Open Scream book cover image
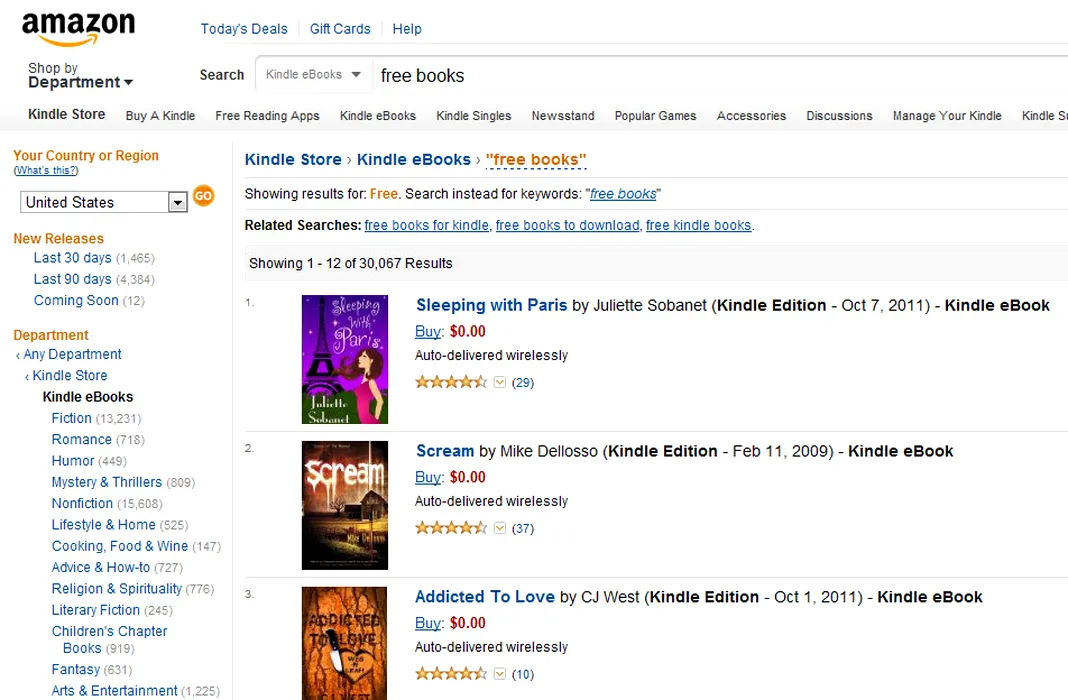1068x700 pixels. (344, 505)
